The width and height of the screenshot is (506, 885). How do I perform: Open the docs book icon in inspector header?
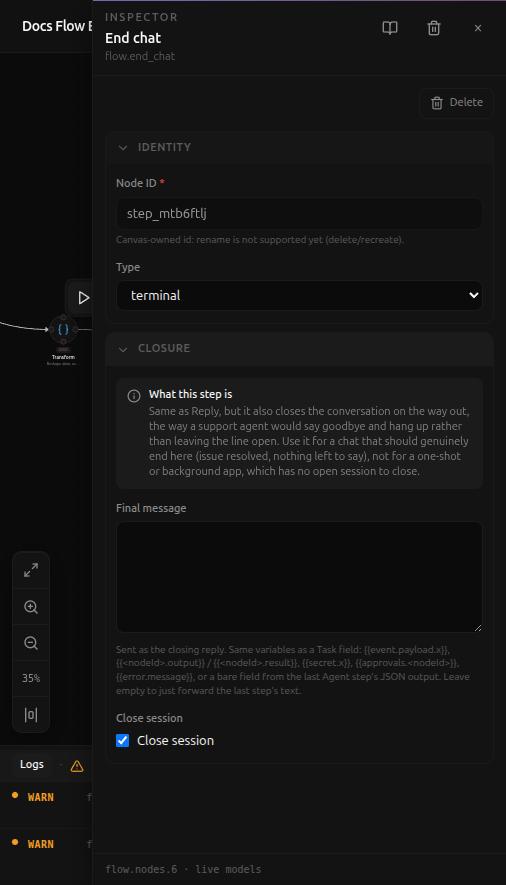pos(390,28)
